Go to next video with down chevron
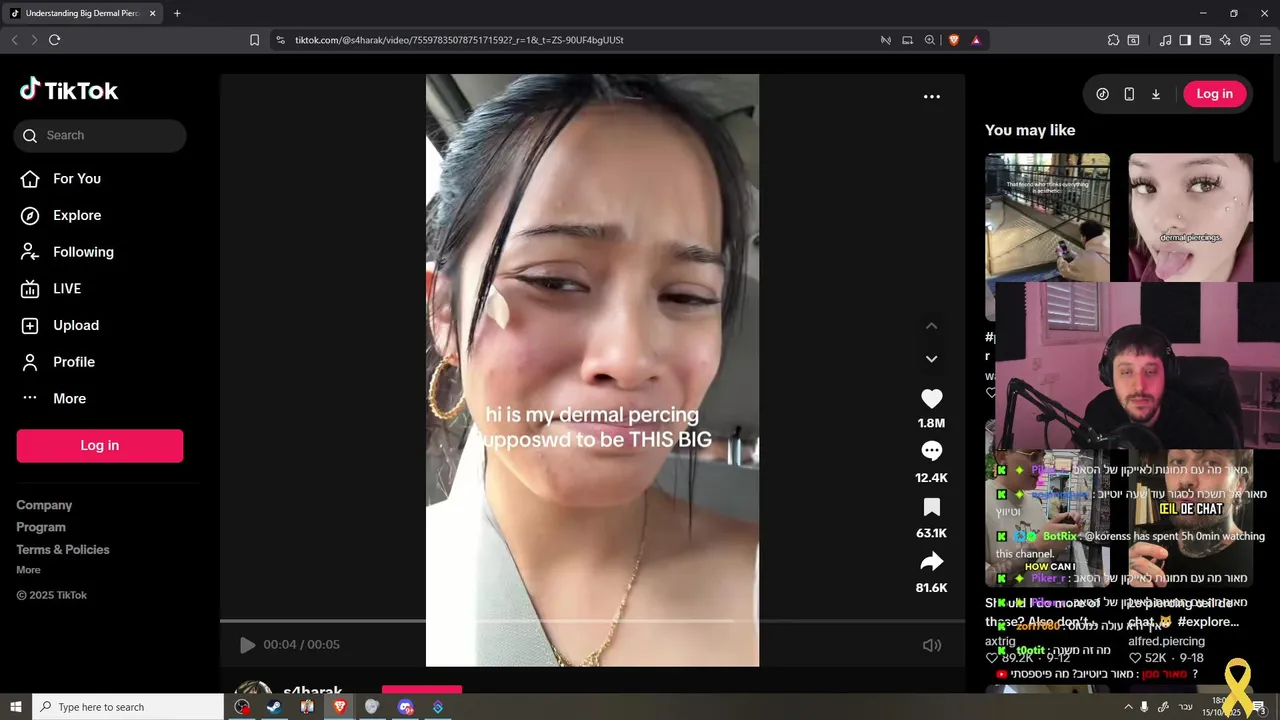The height and width of the screenshot is (720, 1280). pos(931,359)
